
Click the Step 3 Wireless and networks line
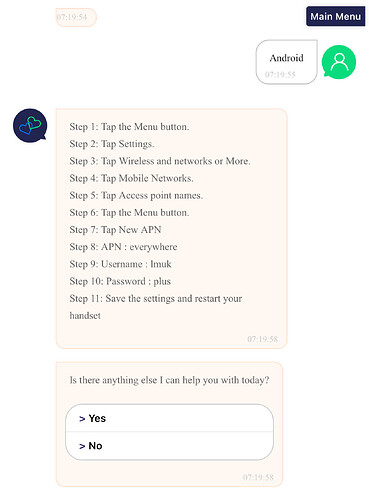[x=160, y=161]
